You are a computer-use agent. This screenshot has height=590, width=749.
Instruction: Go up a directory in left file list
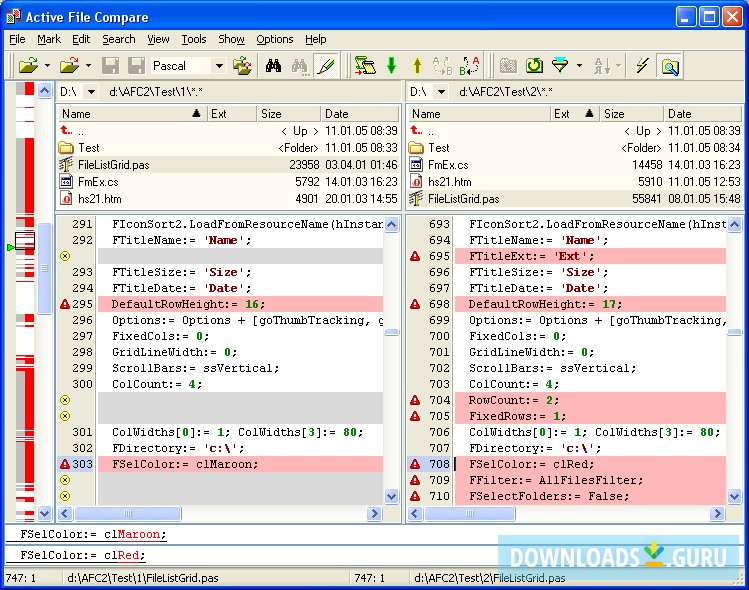[228, 131]
